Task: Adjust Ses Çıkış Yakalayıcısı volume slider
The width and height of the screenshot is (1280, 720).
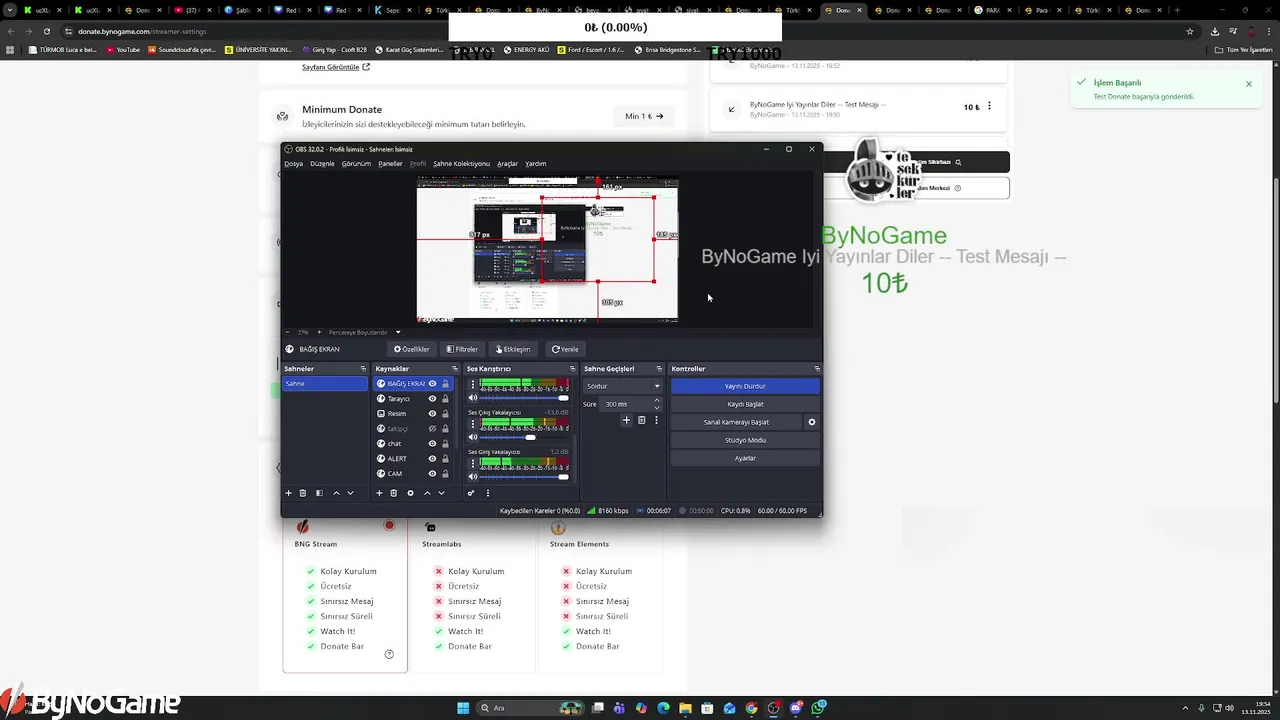Action: 522,437
